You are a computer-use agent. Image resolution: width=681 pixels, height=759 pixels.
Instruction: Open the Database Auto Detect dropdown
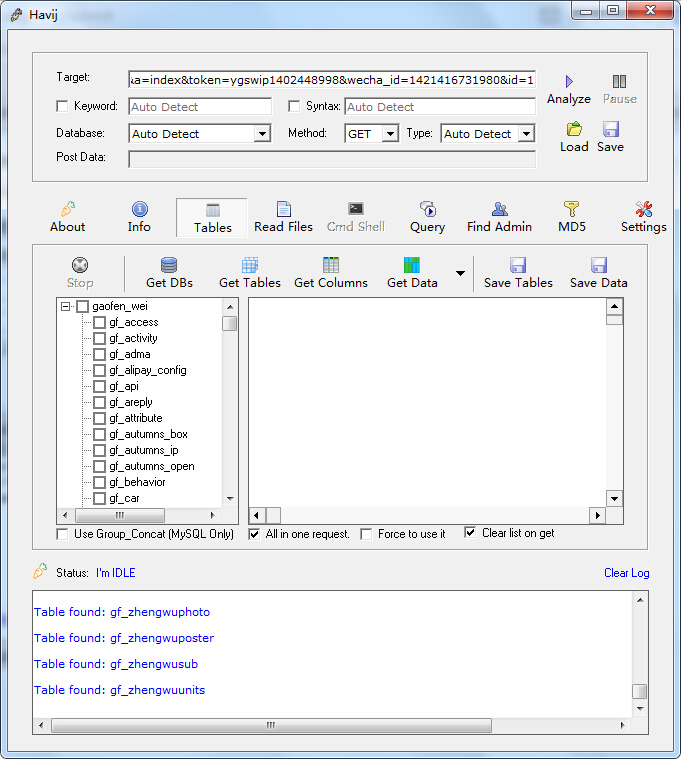[262, 134]
